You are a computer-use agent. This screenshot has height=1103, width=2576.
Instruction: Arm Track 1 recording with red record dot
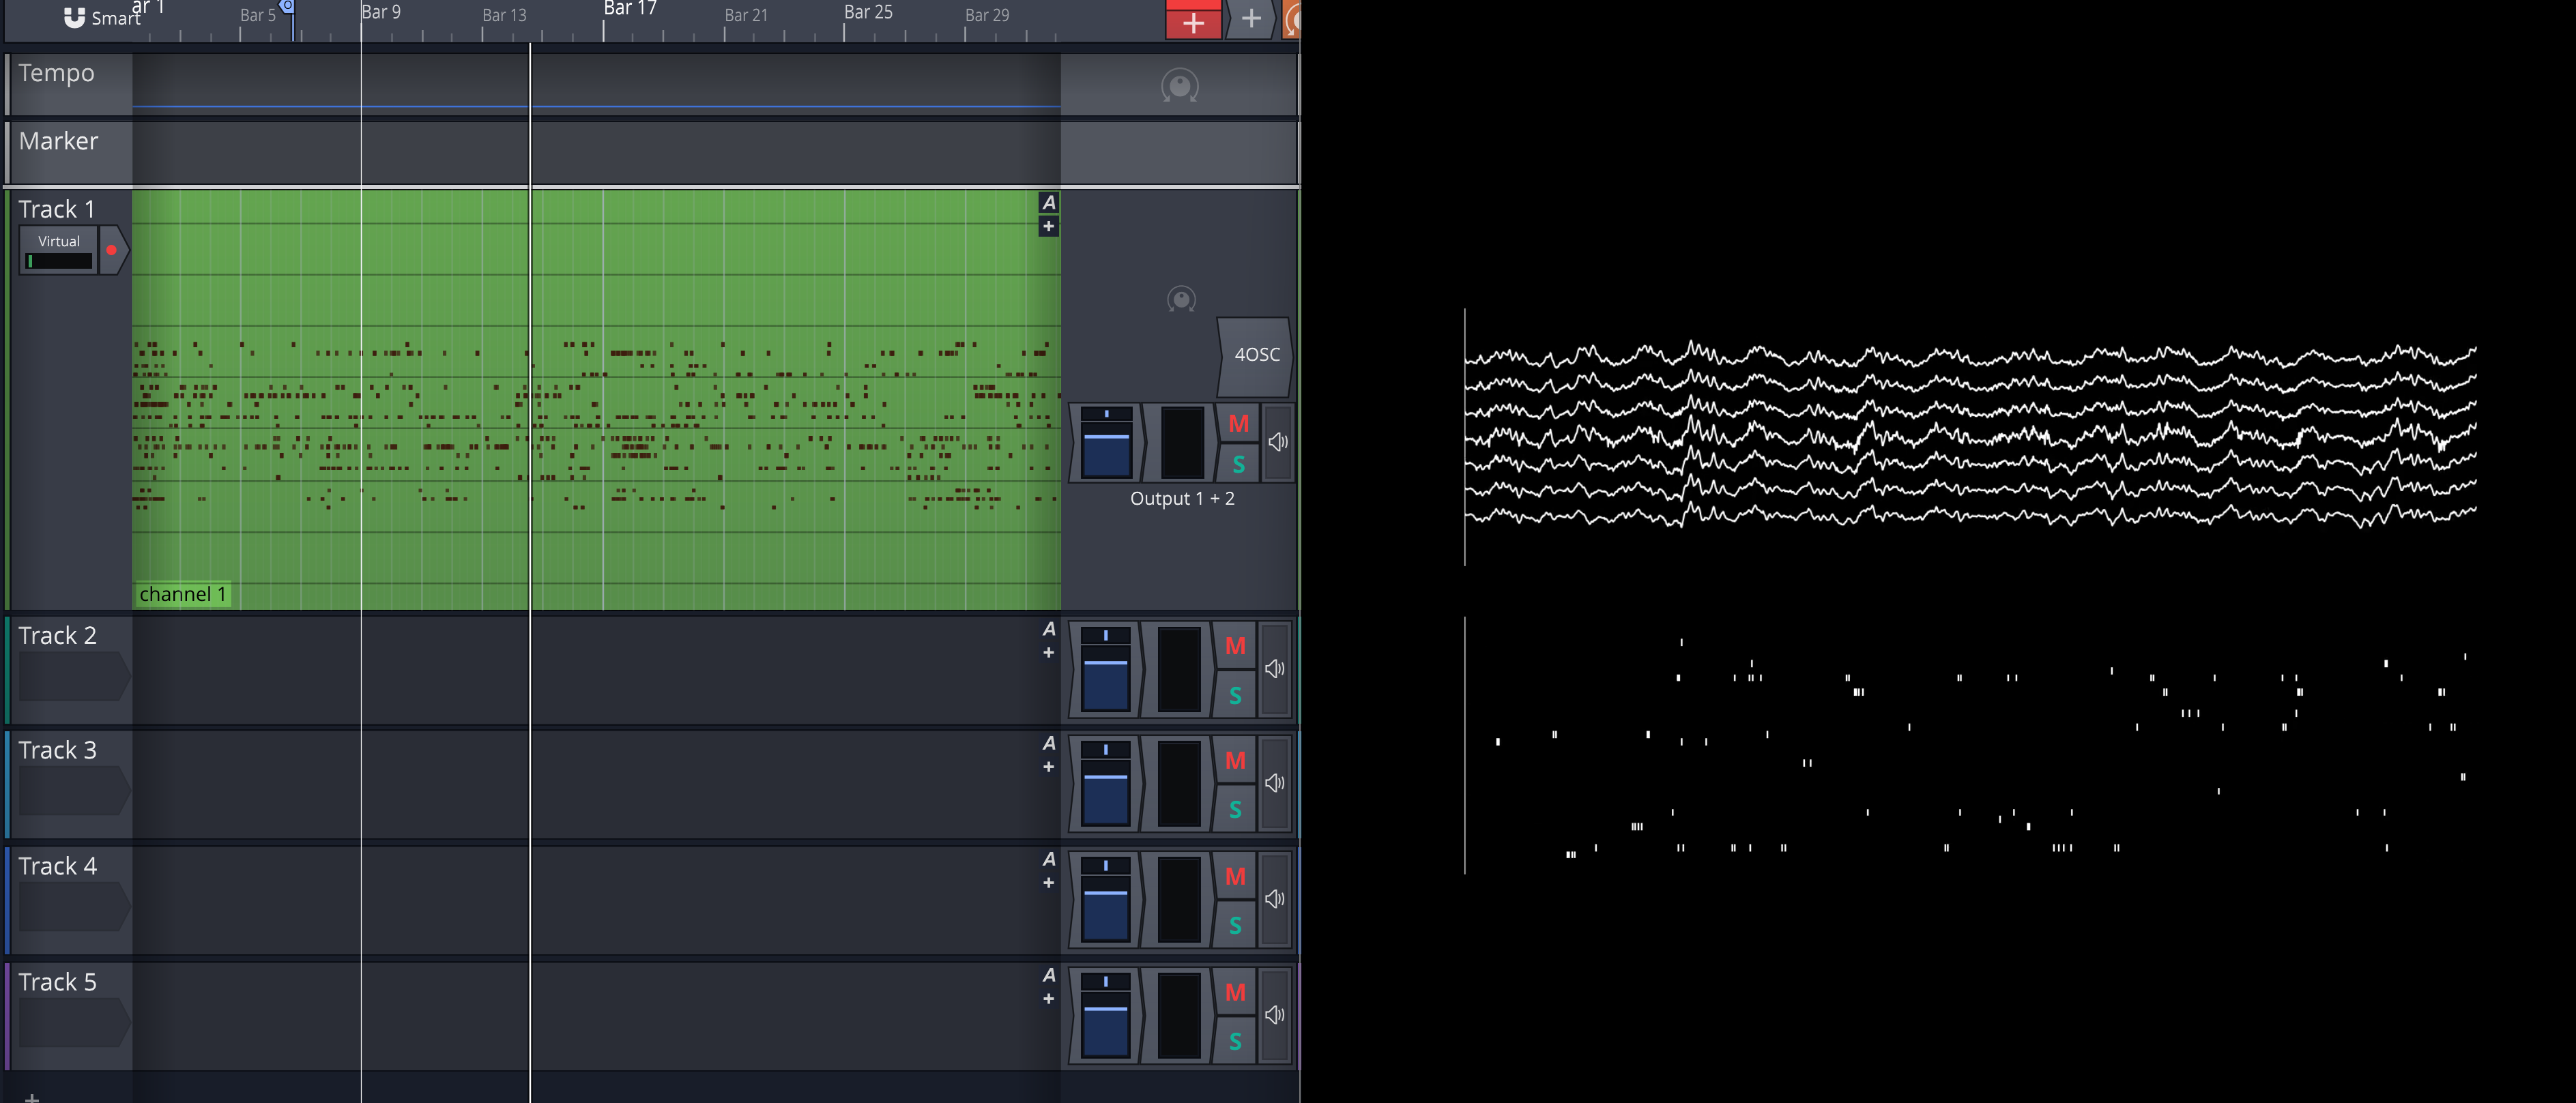click(x=112, y=249)
